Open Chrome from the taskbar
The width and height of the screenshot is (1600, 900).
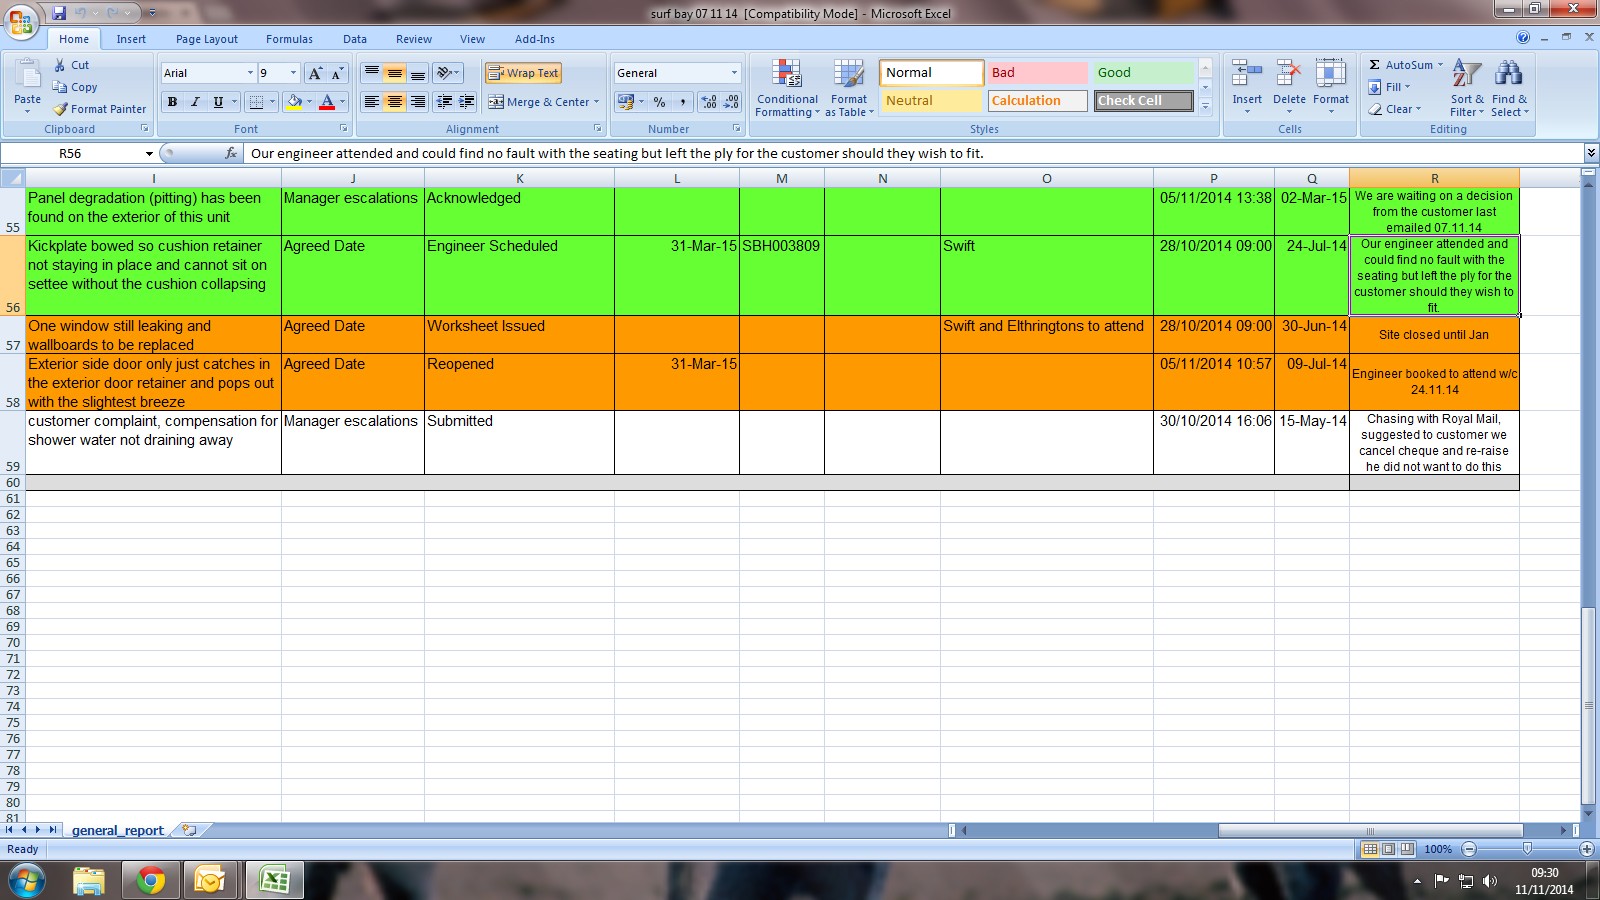151,880
